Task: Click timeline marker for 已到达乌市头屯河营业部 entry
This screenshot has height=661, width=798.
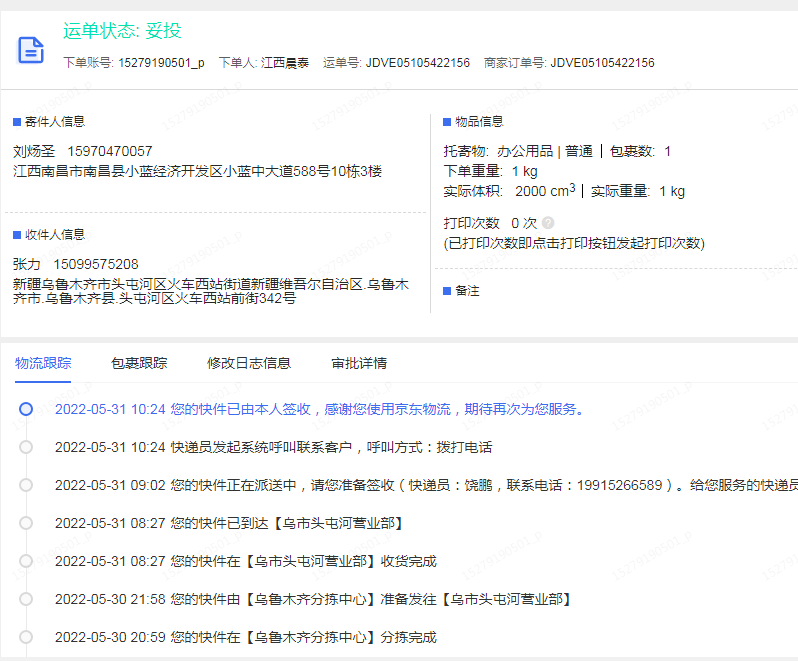Action: (26, 523)
